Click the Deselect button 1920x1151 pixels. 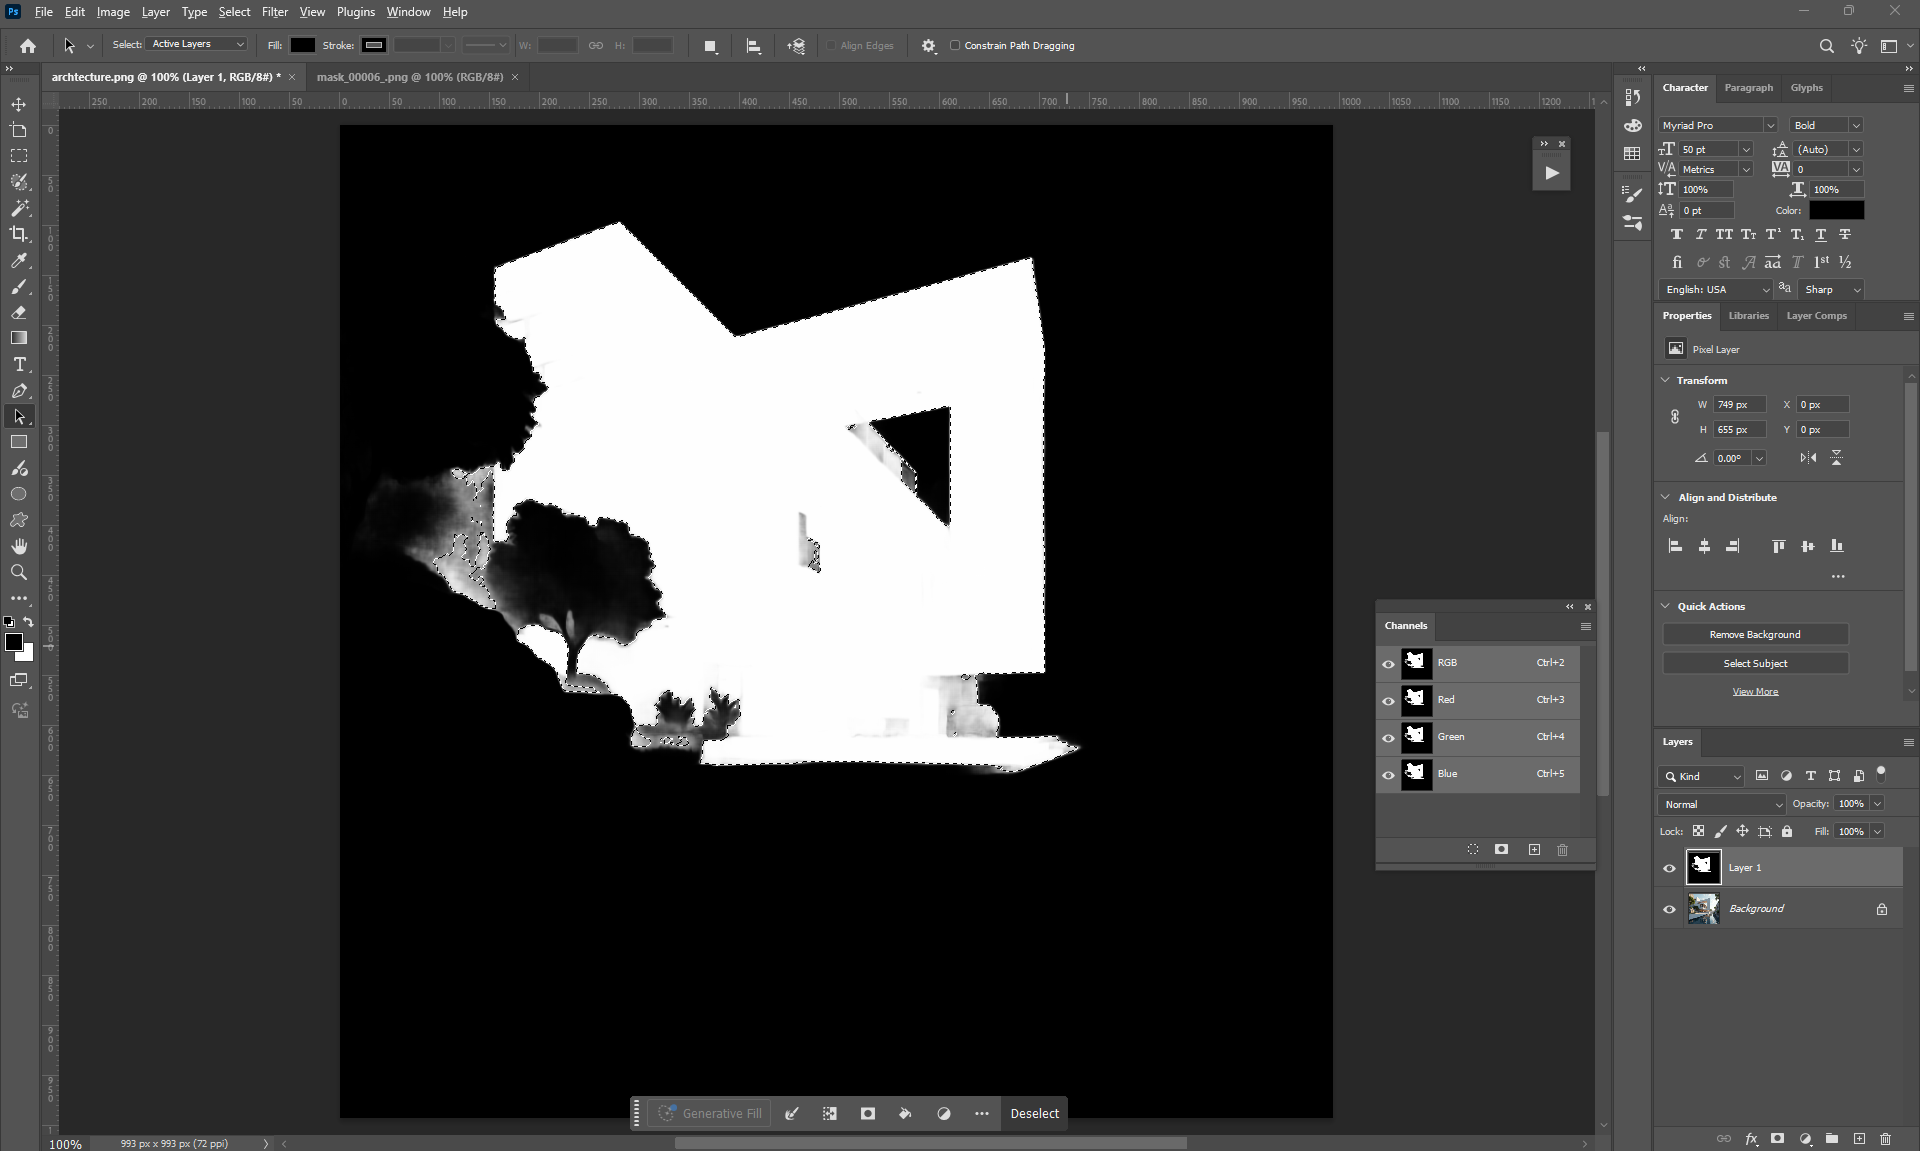click(1034, 1113)
